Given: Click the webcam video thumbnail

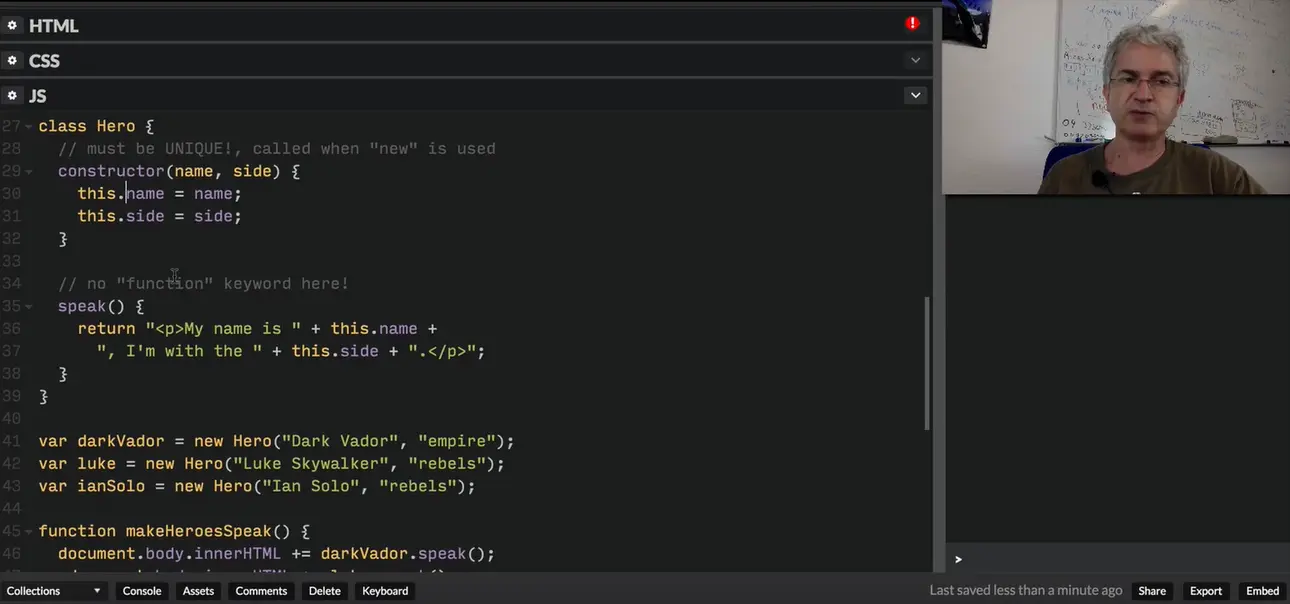Looking at the screenshot, I should point(1116,97).
